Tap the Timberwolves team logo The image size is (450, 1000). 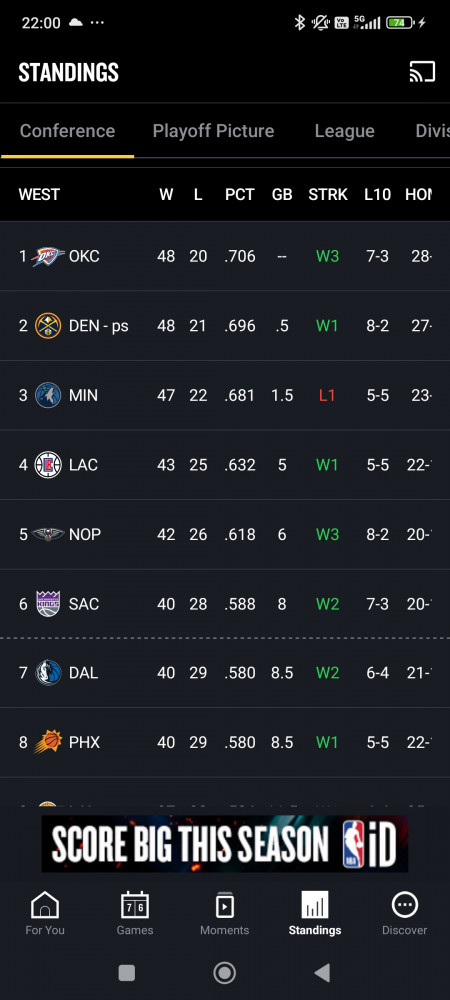point(48,395)
